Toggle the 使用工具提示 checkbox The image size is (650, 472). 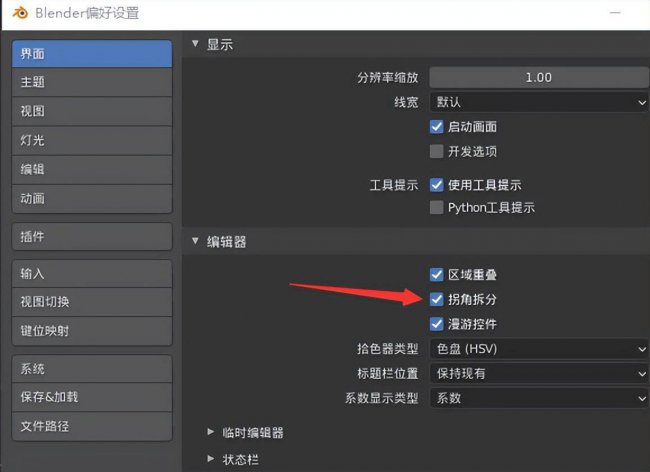tap(437, 185)
